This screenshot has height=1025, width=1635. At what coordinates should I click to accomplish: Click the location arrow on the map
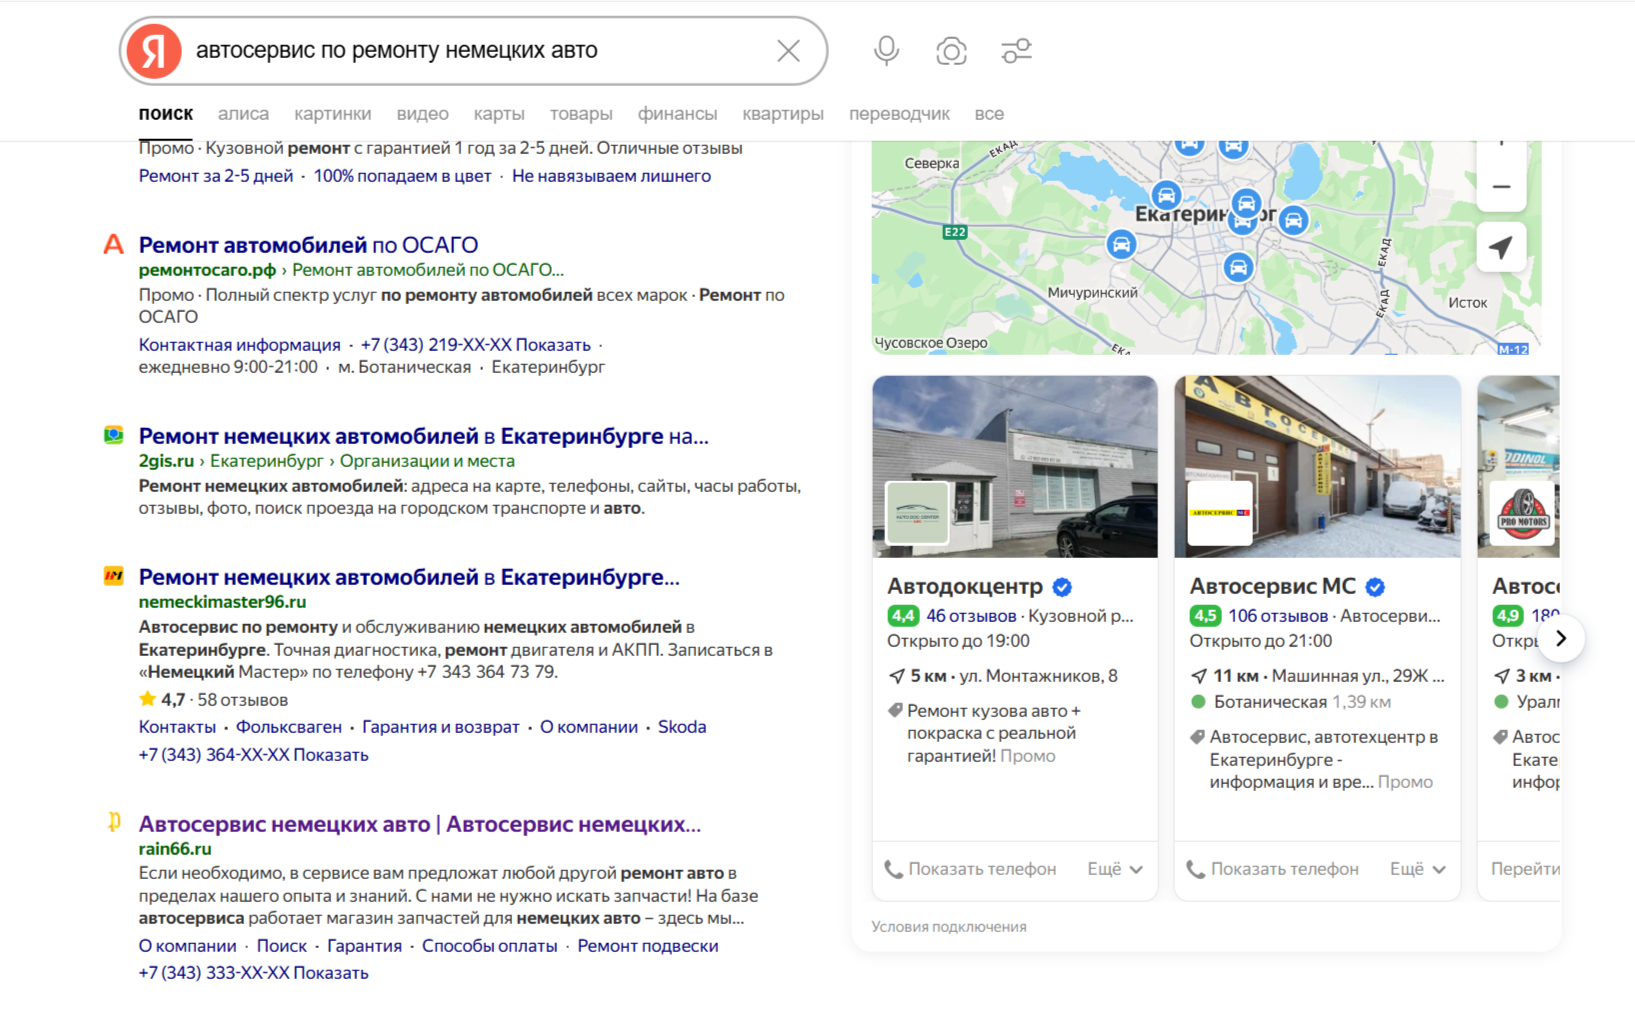click(1501, 247)
